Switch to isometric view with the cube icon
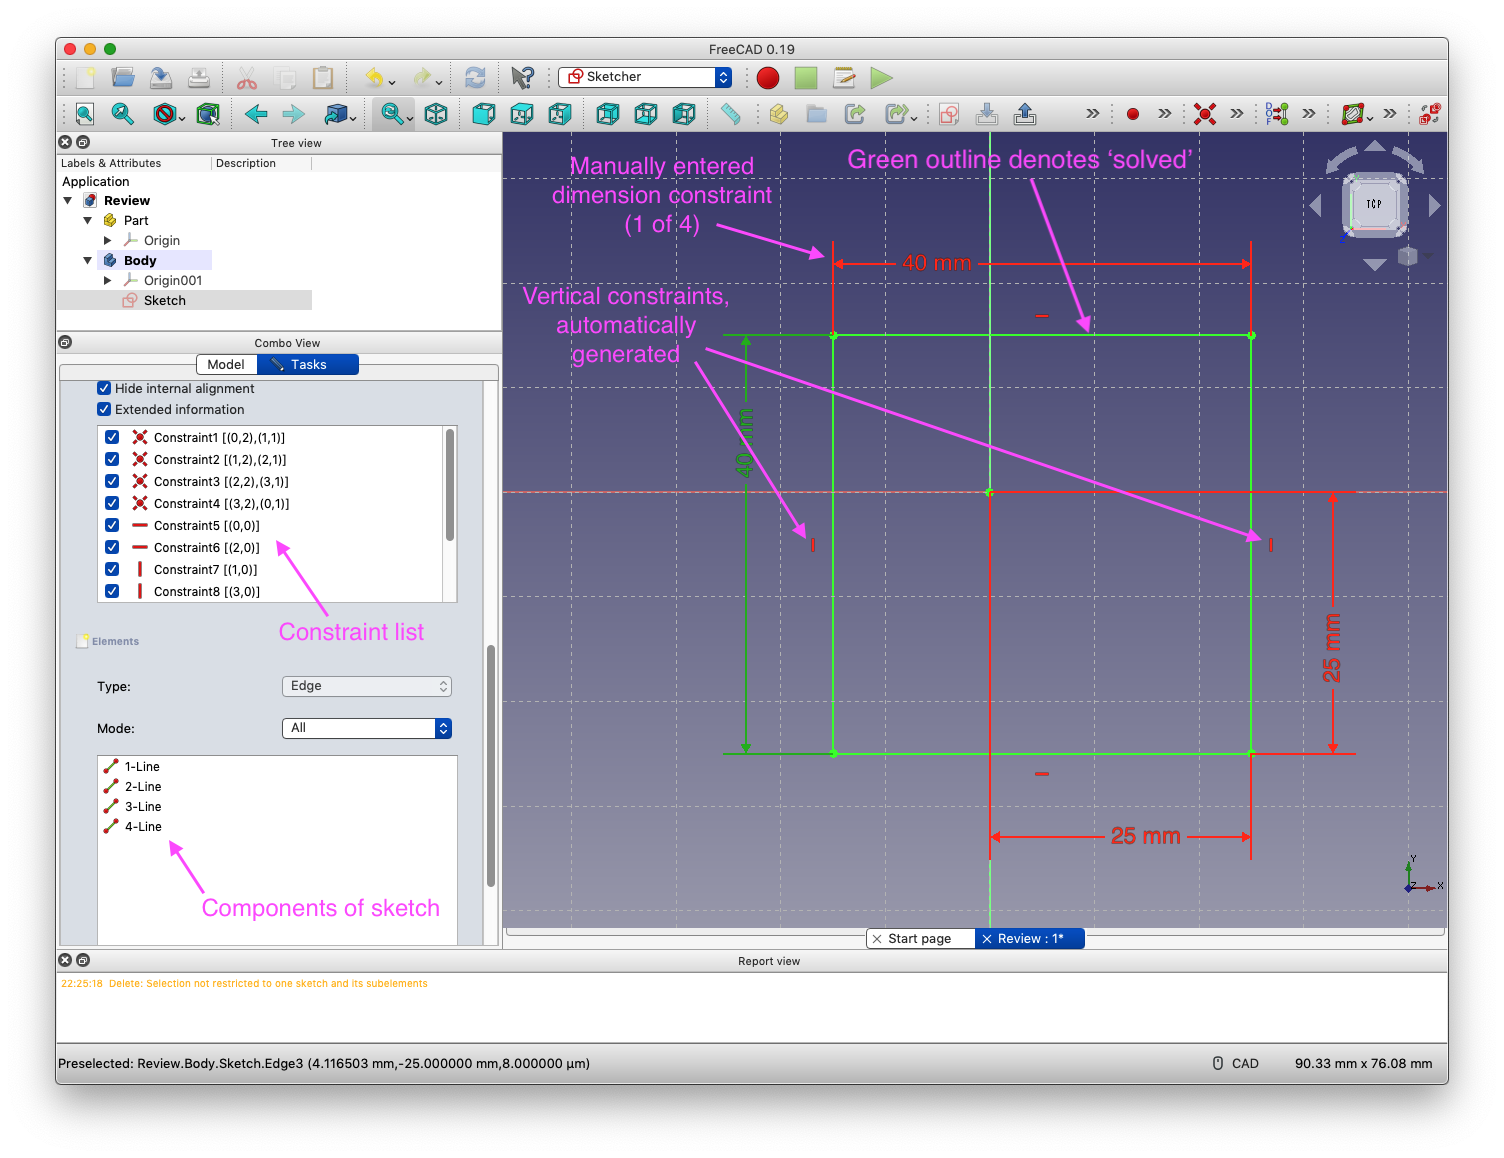The height and width of the screenshot is (1158, 1504). click(x=437, y=113)
